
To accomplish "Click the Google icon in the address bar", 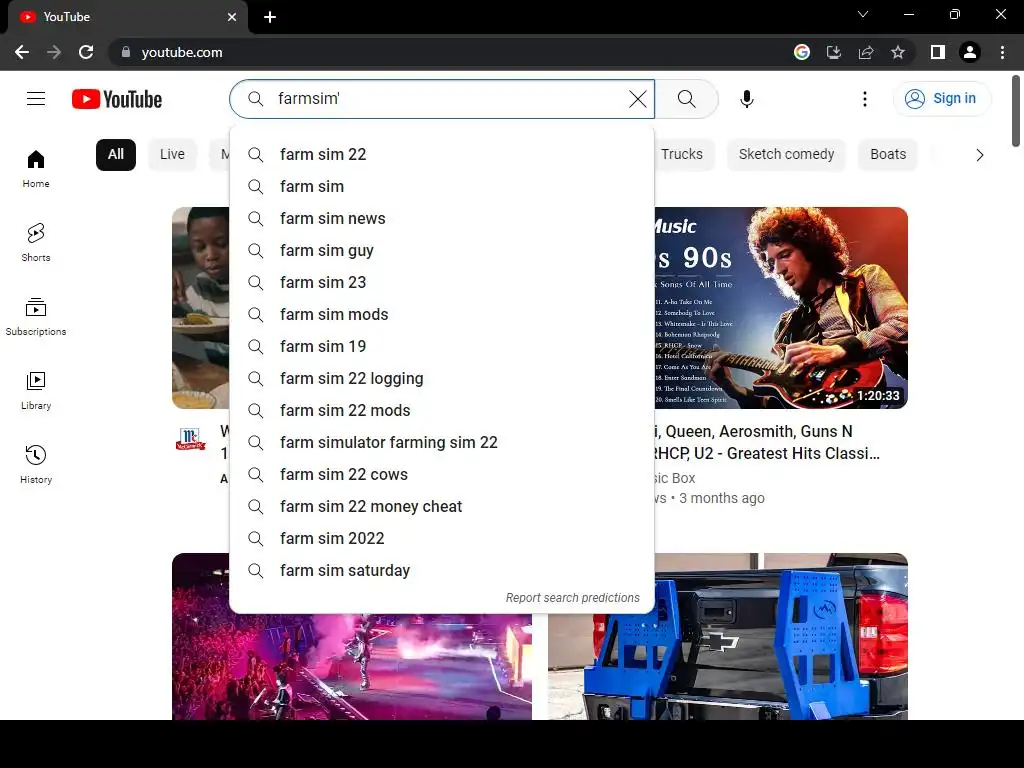I will tap(802, 52).
